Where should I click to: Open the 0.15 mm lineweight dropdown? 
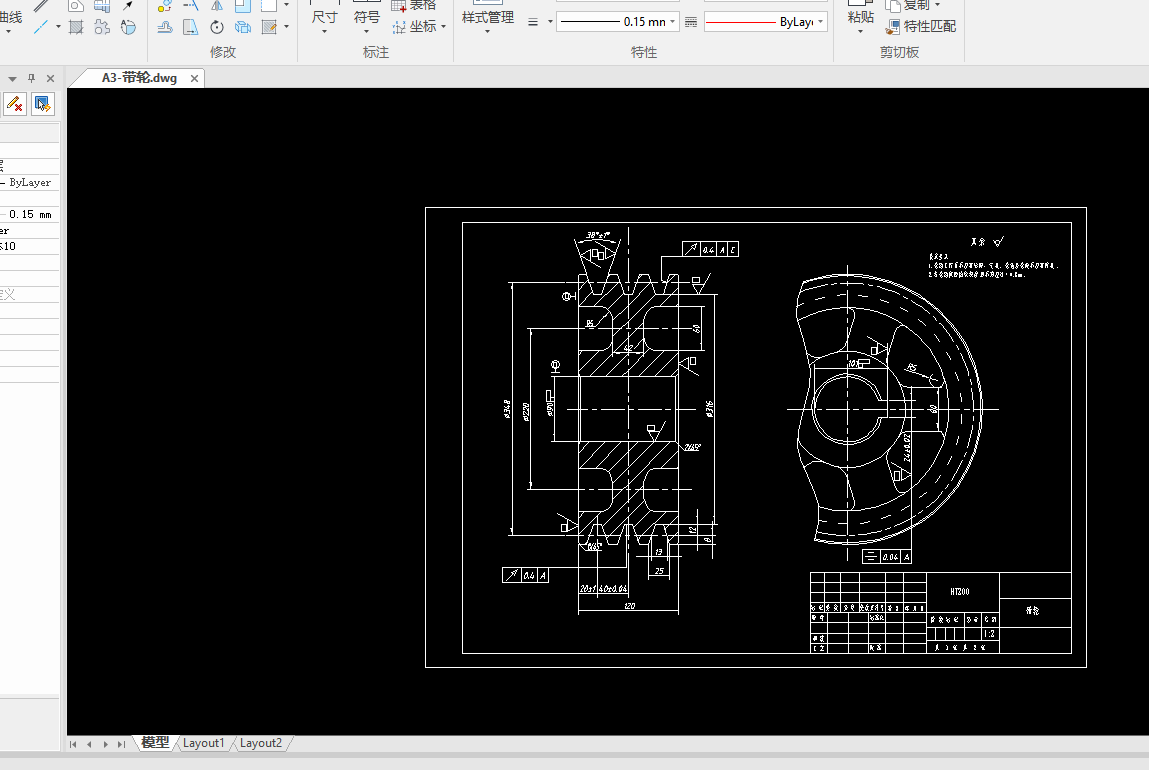(x=672, y=22)
